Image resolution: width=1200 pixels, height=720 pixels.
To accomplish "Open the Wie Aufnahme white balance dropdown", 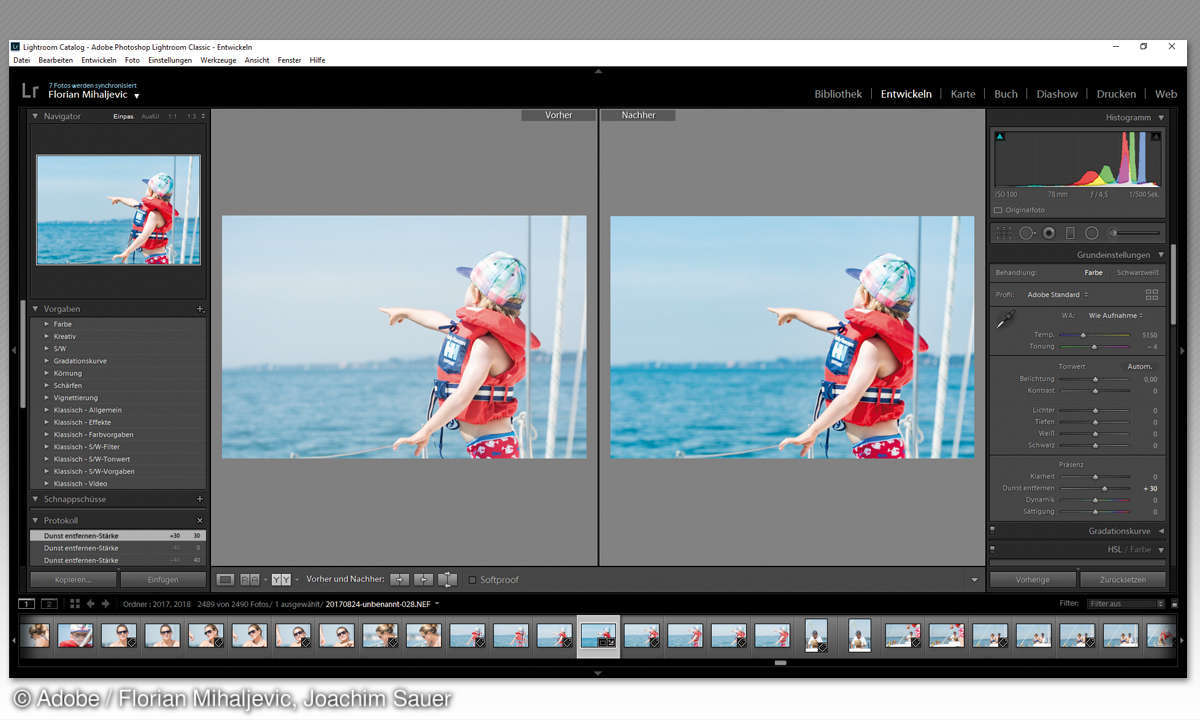I will click(x=1116, y=315).
